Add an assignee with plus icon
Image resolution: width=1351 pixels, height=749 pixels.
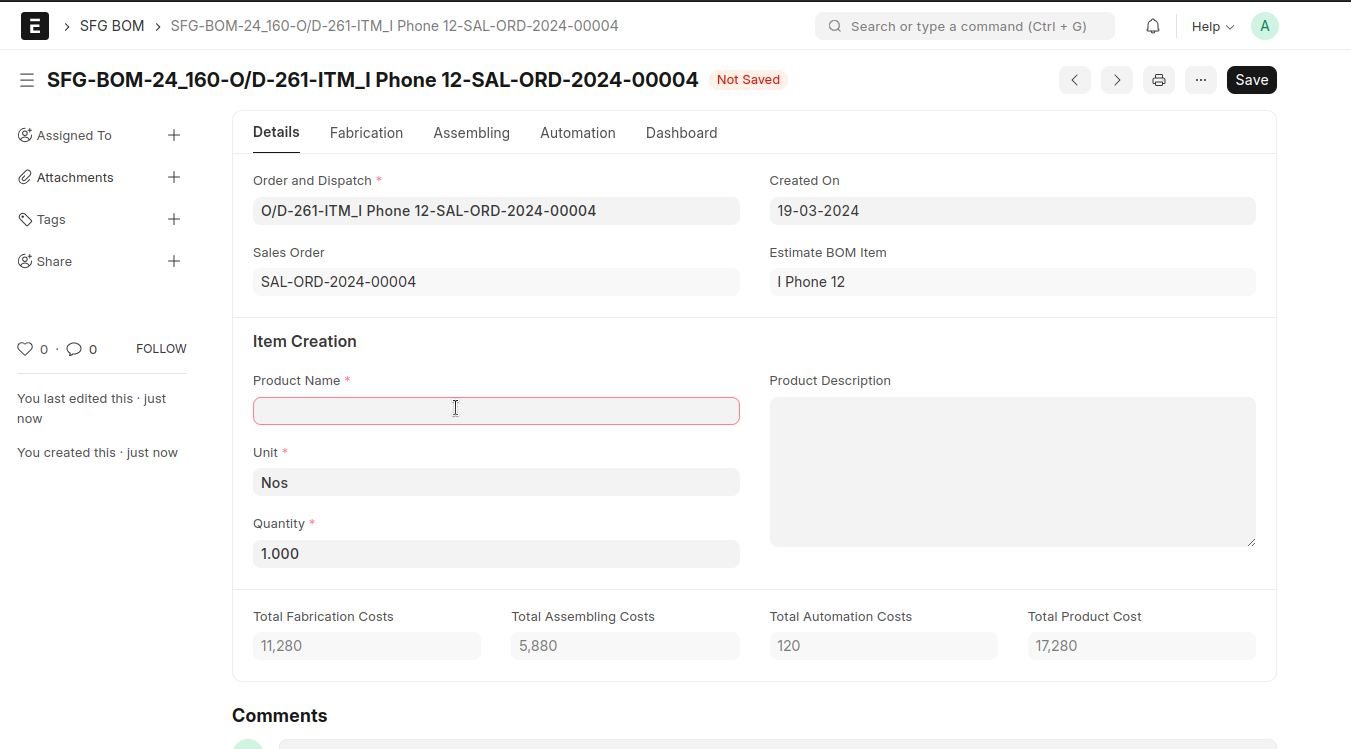coord(174,135)
